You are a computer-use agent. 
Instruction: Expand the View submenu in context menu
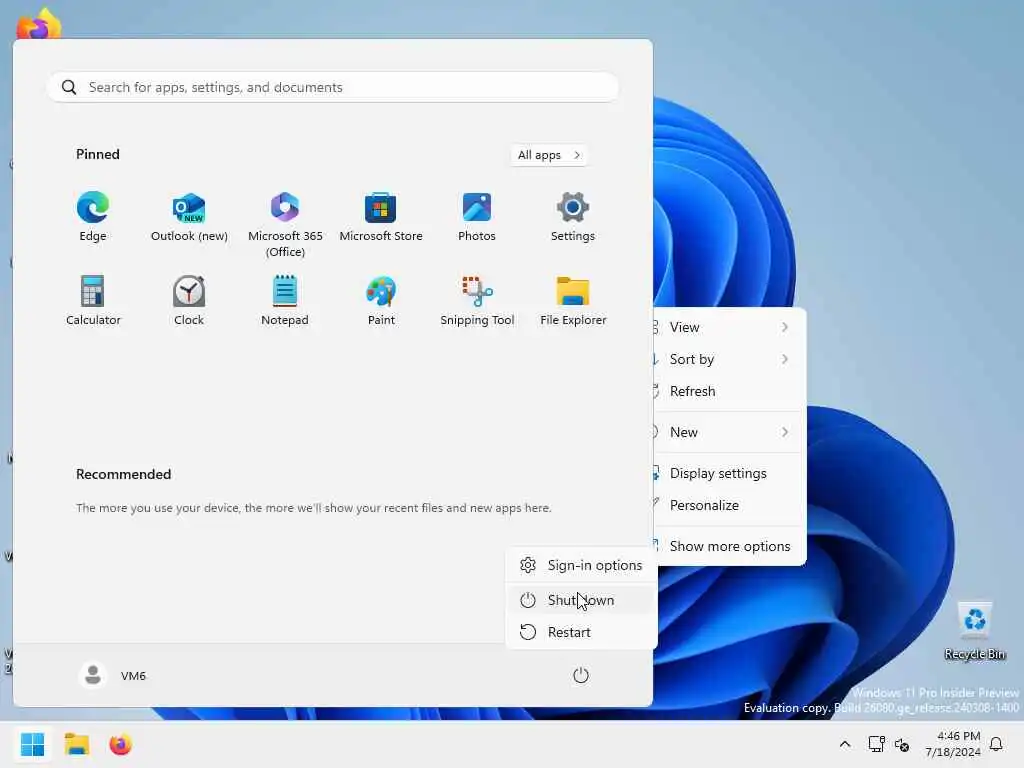729,327
